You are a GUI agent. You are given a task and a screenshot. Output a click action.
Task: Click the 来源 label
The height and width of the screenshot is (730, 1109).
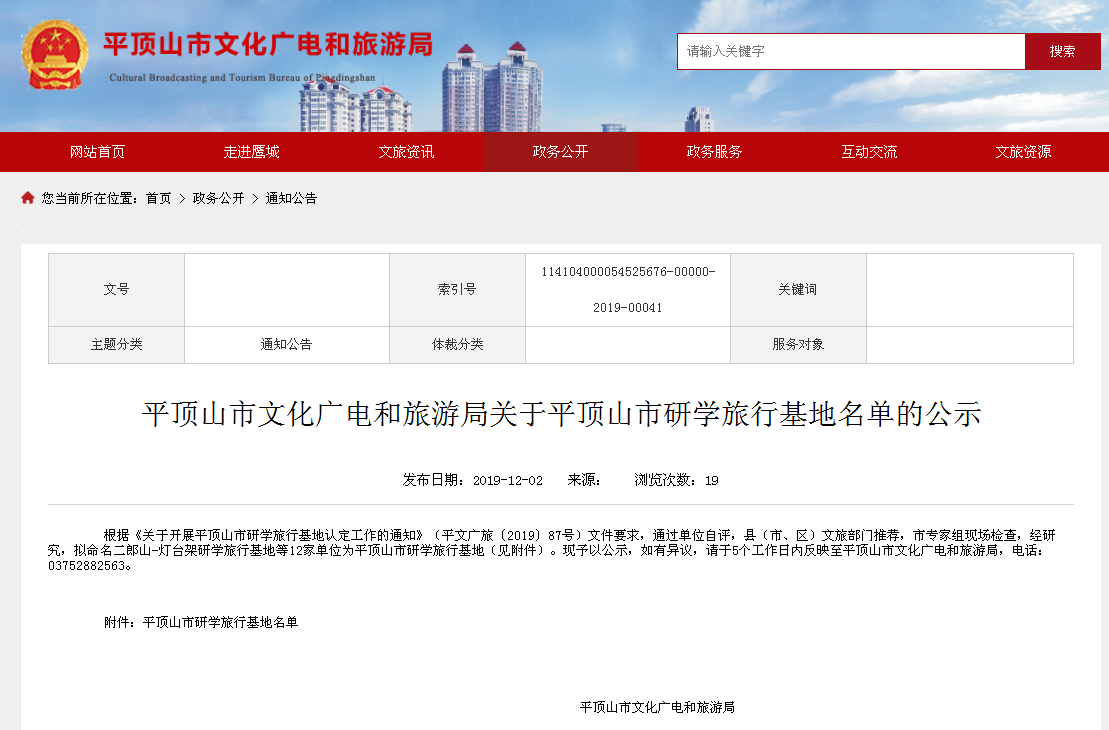coord(583,480)
